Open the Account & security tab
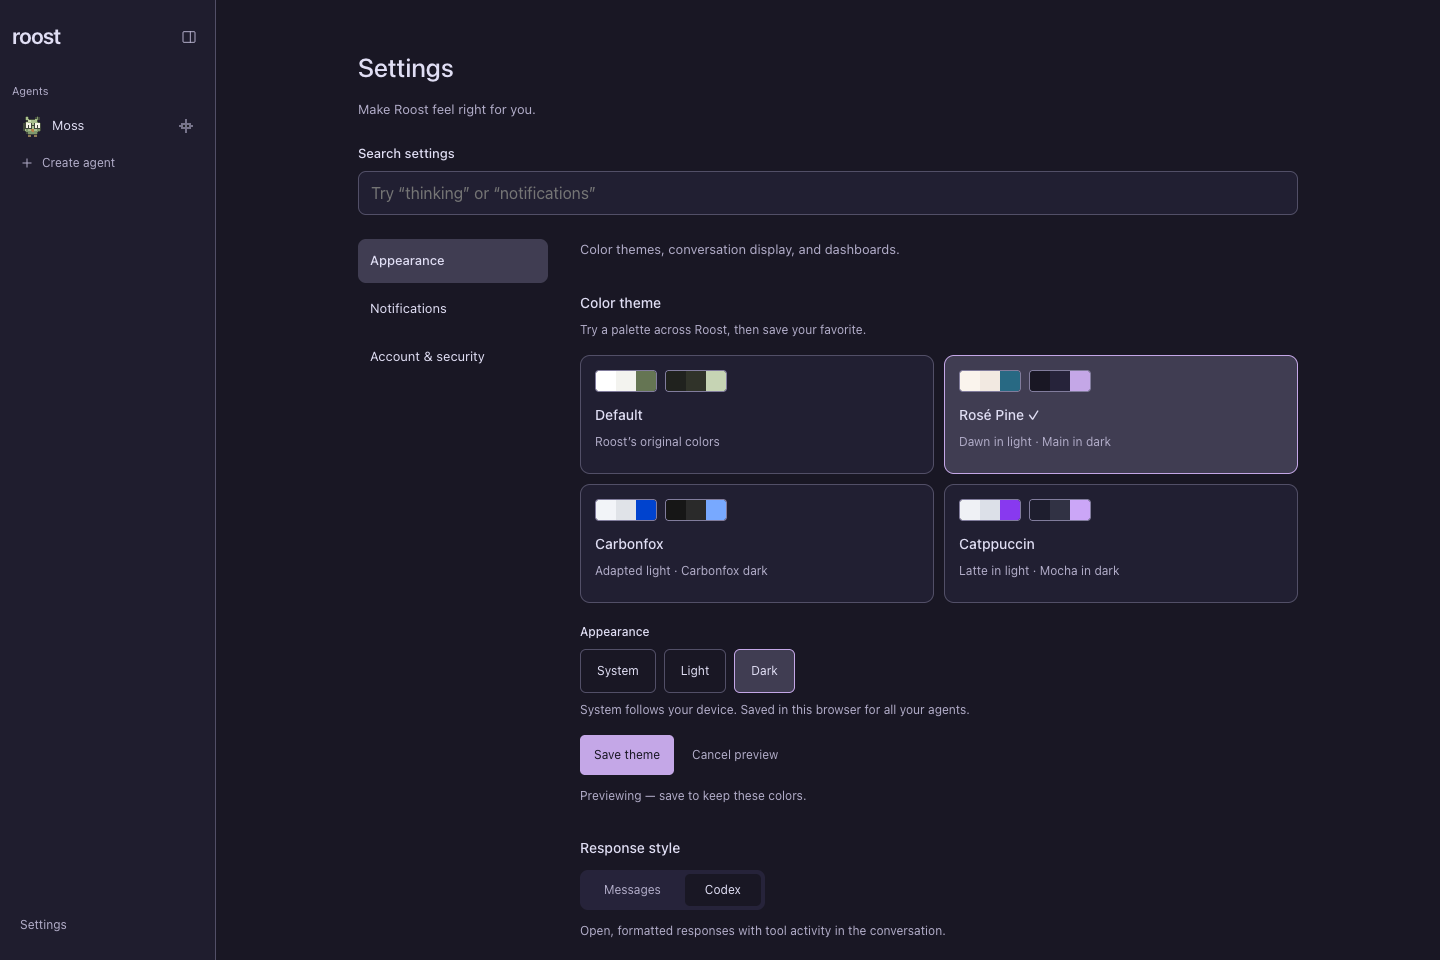Image resolution: width=1440 pixels, height=960 pixels. tap(453, 357)
